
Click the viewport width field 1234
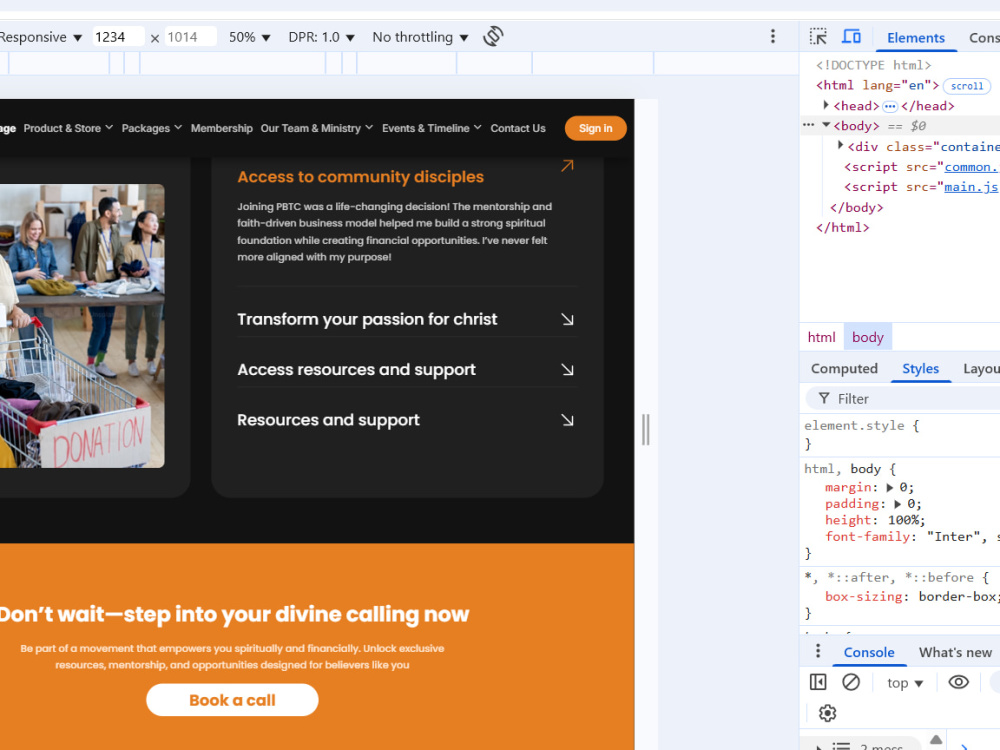pos(118,37)
